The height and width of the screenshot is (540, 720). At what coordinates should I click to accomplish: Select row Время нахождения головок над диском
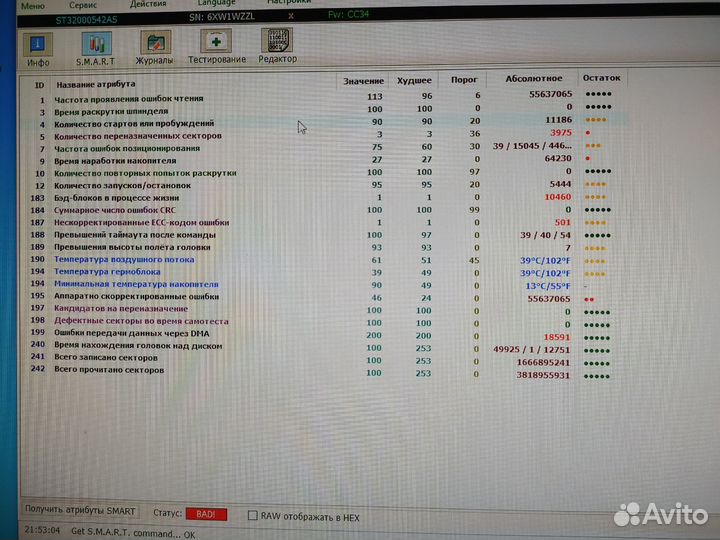tap(324, 347)
